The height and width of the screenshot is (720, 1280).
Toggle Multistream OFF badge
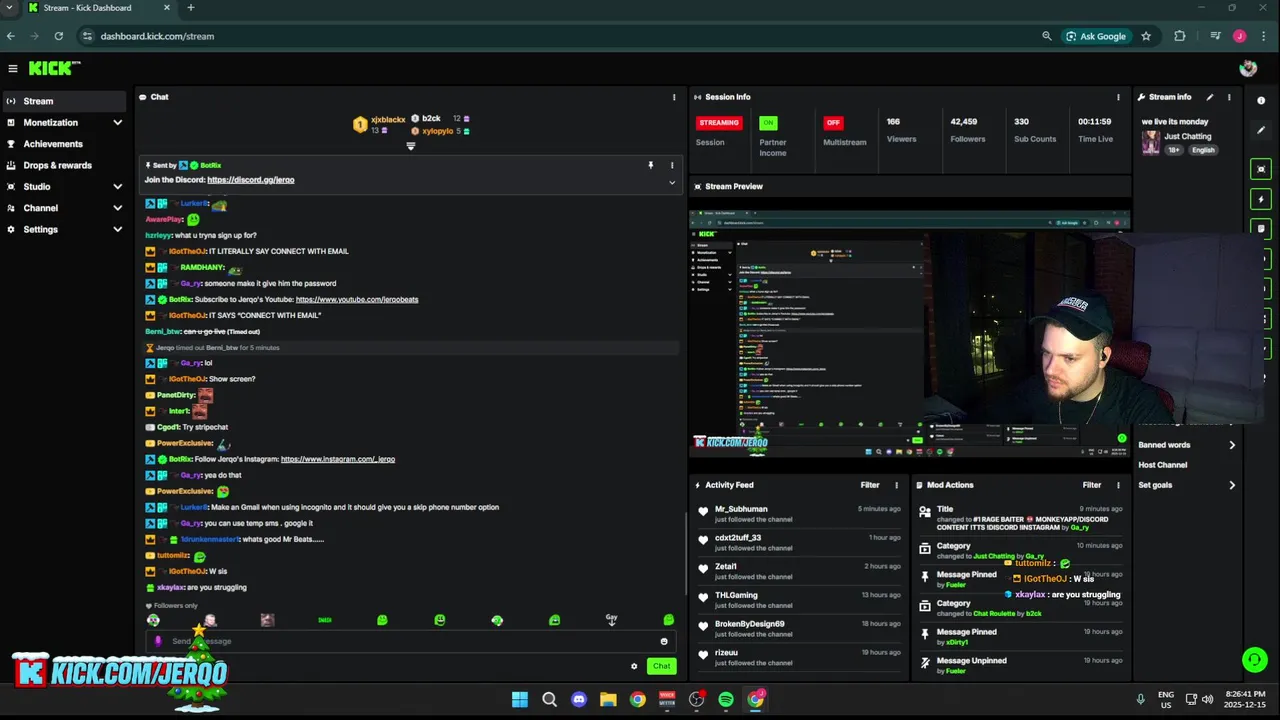(833, 123)
